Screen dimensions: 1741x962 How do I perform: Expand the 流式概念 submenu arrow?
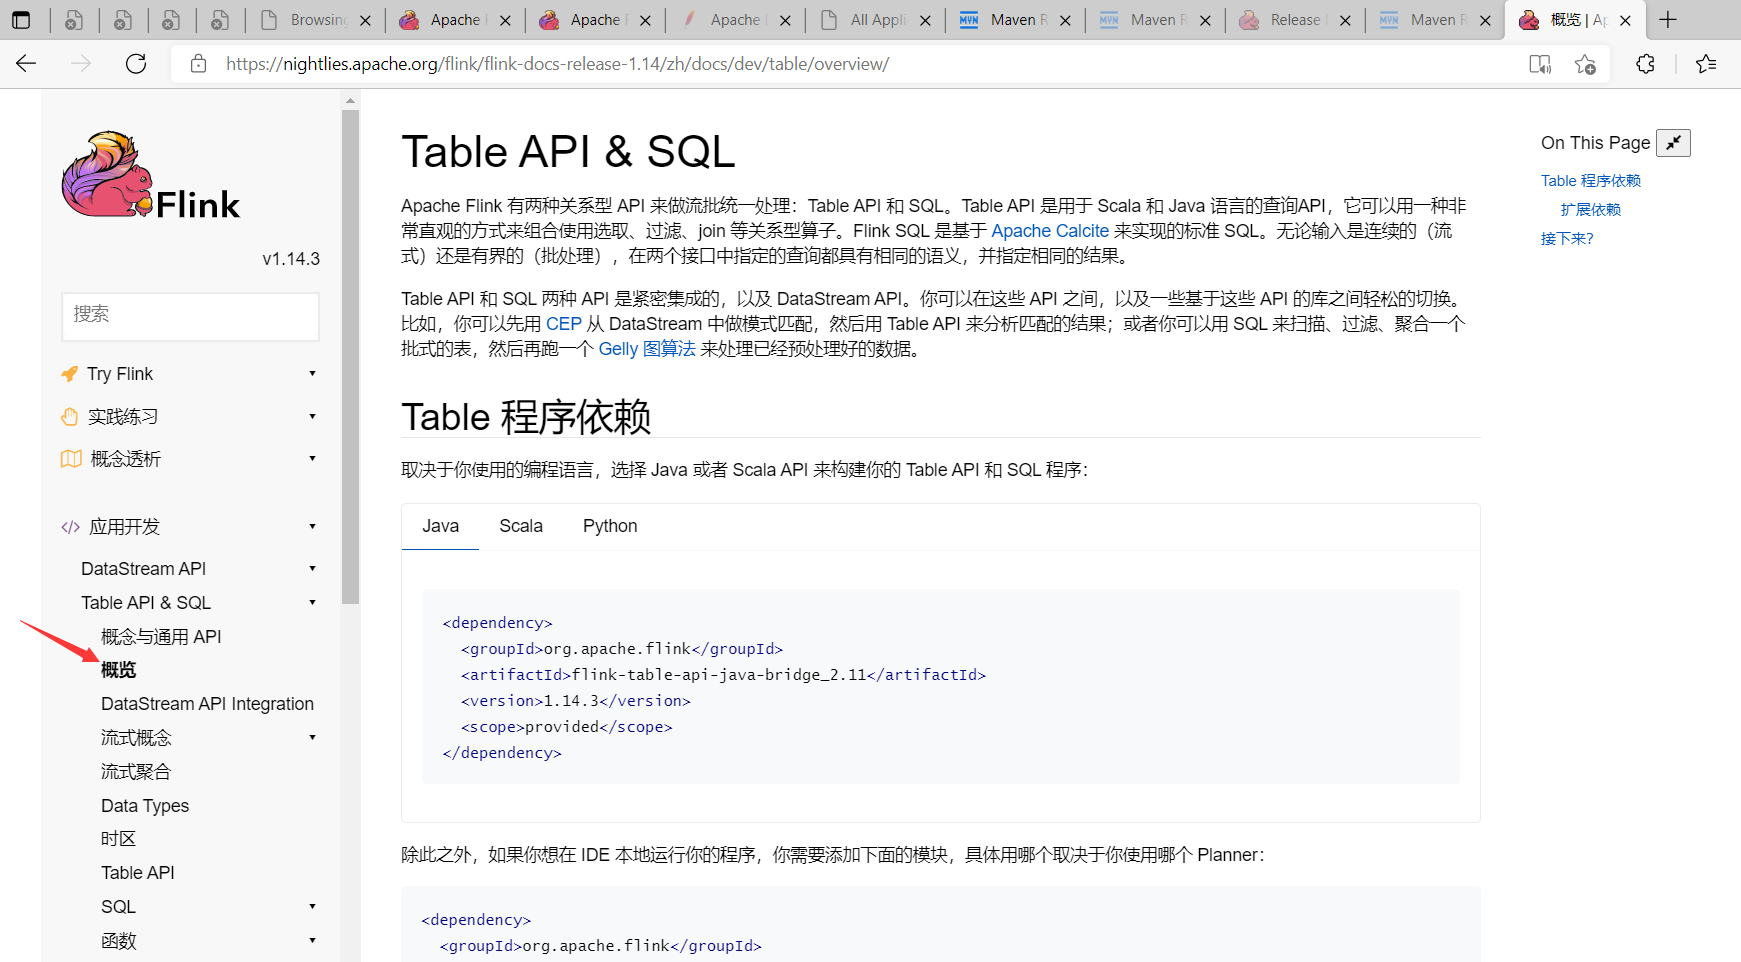[312, 738]
